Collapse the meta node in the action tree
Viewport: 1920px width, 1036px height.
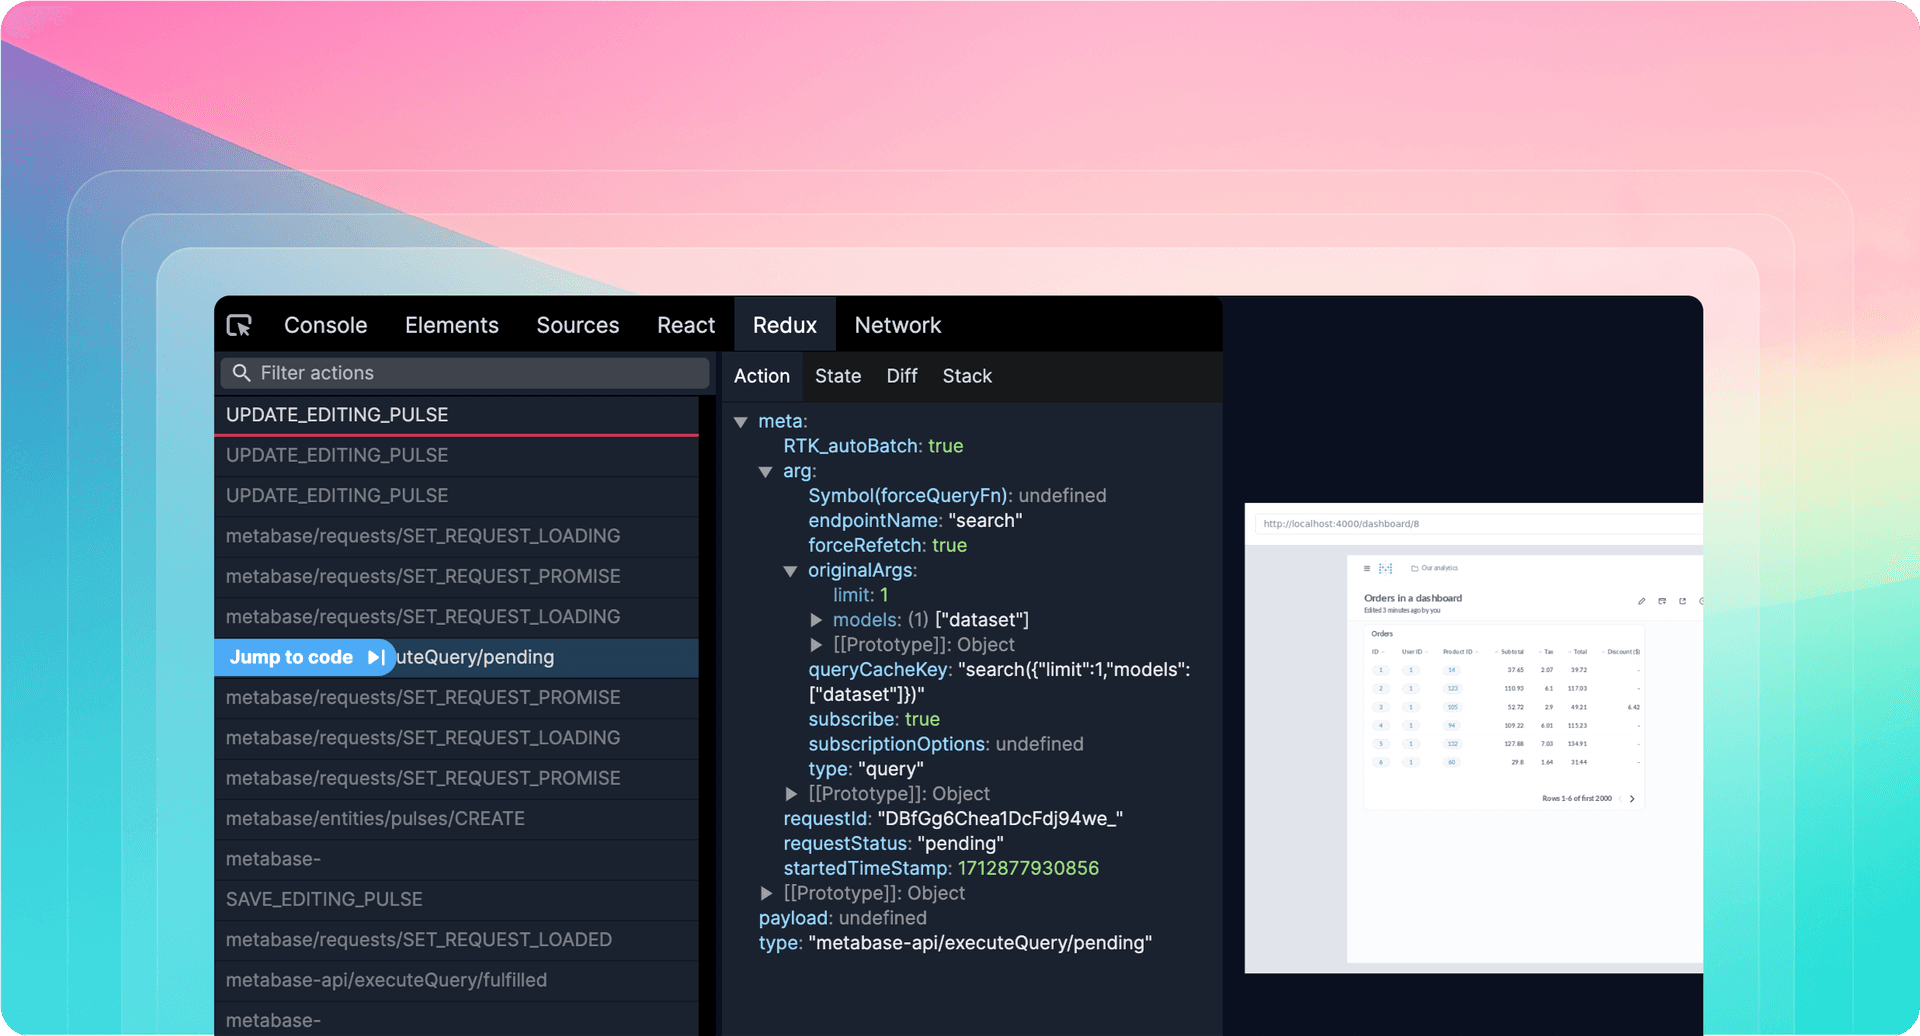click(740, 421)
